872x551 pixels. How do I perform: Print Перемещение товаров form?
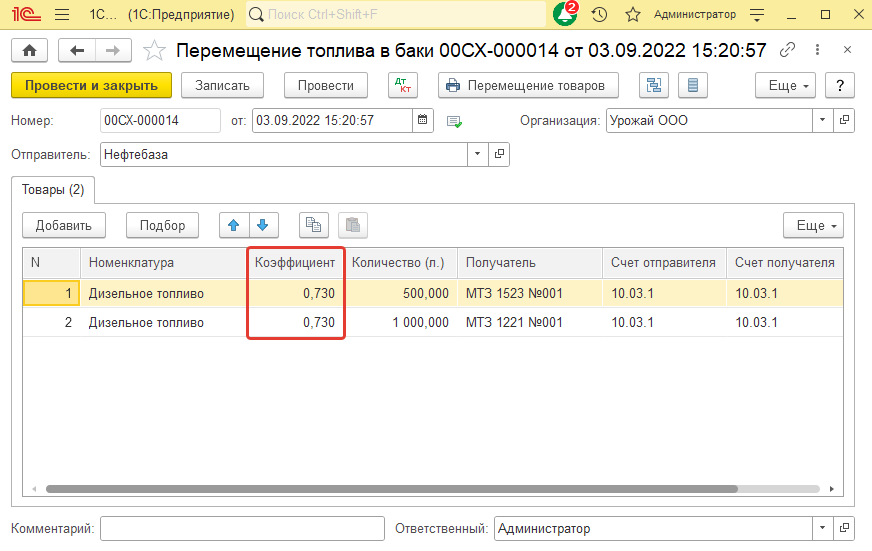point(528,85)
